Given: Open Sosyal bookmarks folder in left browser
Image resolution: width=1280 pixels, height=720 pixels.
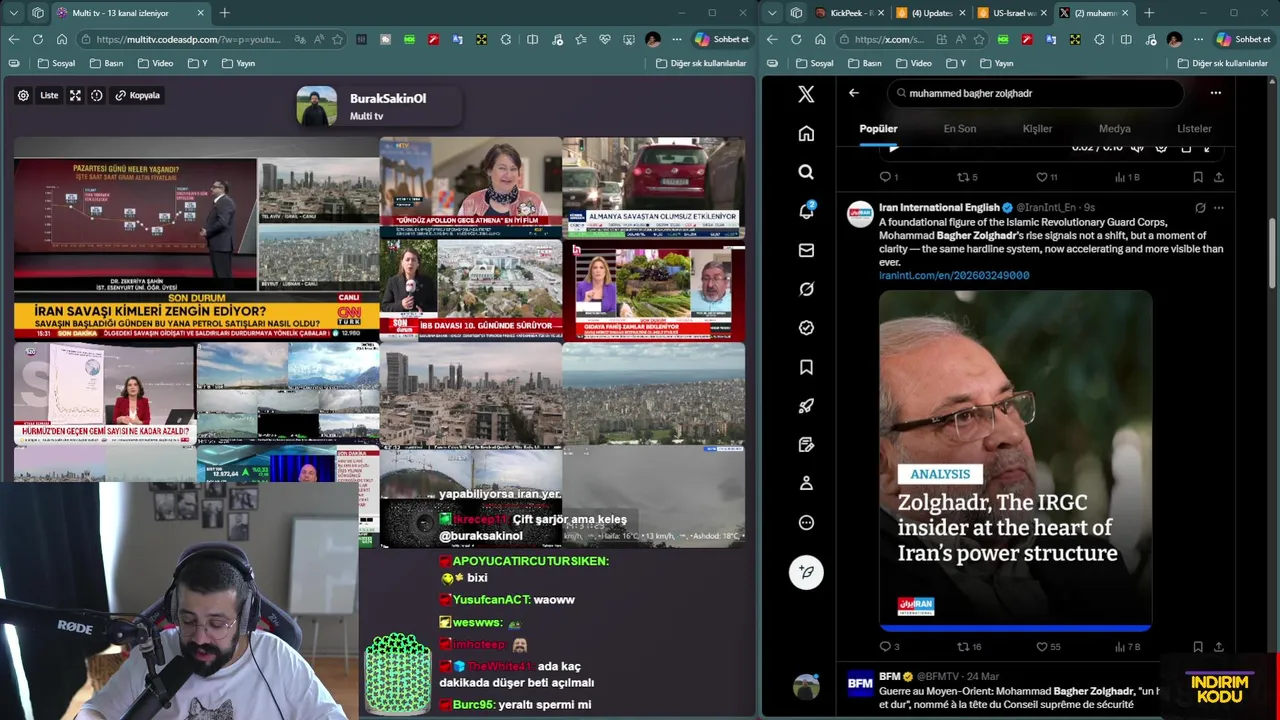Looking at the screenshot, I should point(56,63).
